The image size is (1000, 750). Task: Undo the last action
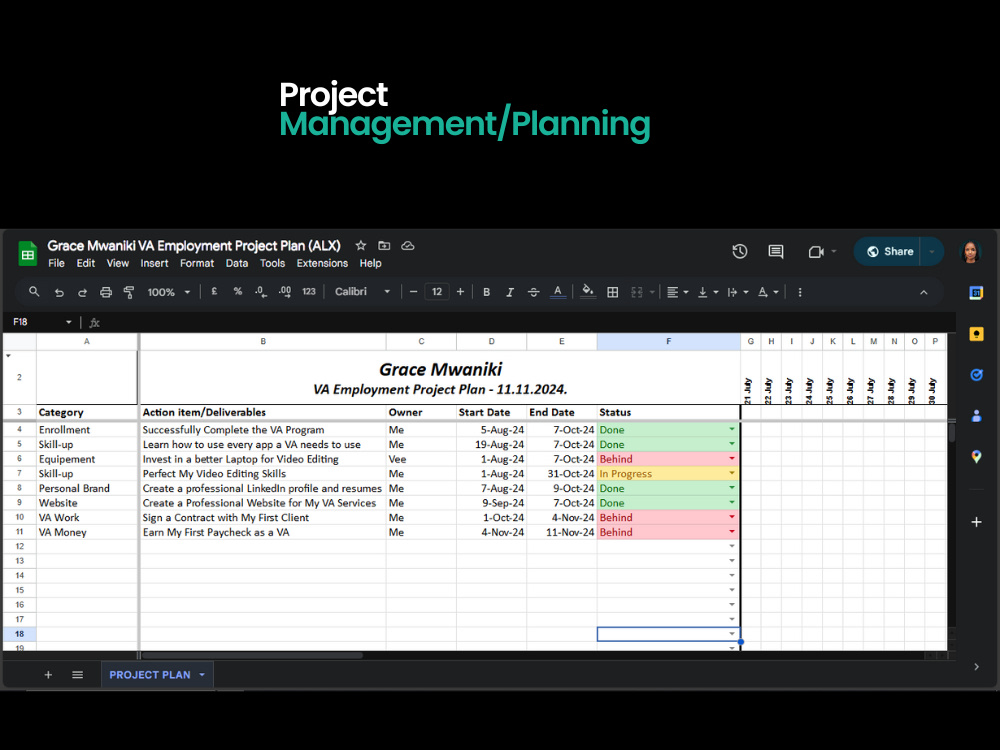59,292
